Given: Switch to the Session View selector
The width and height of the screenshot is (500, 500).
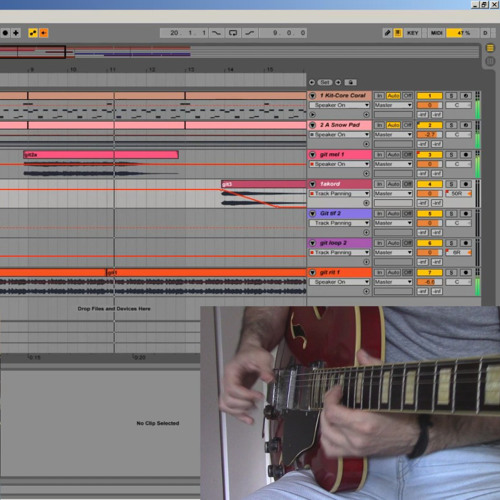Looking at the screenshot, I should point(490,61).
